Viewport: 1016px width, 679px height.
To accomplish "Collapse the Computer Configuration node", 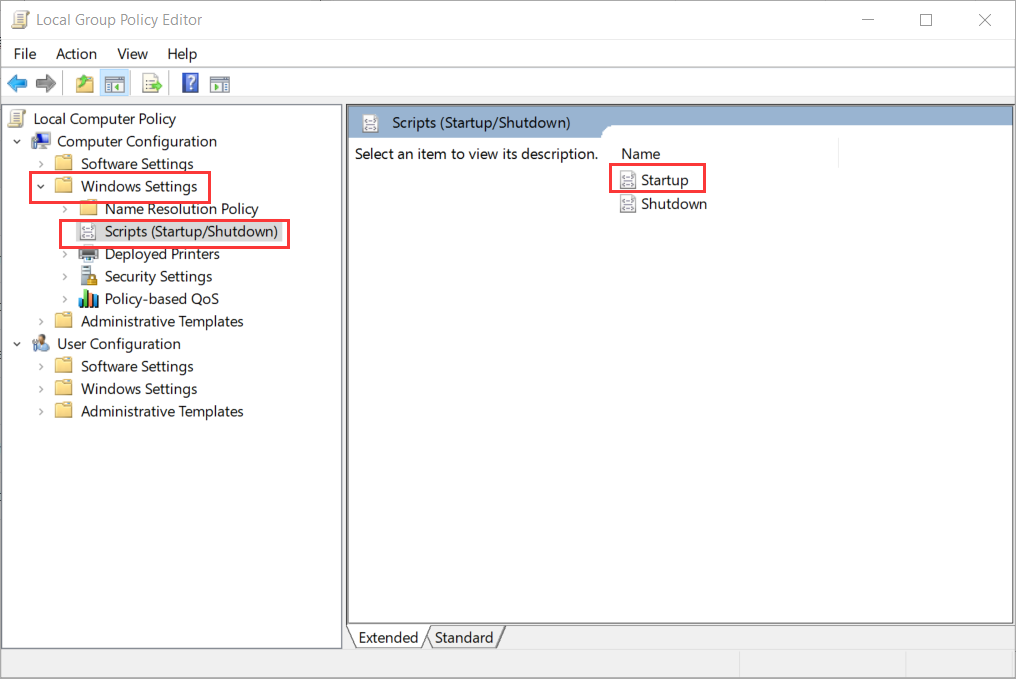I will pos(17,141).
